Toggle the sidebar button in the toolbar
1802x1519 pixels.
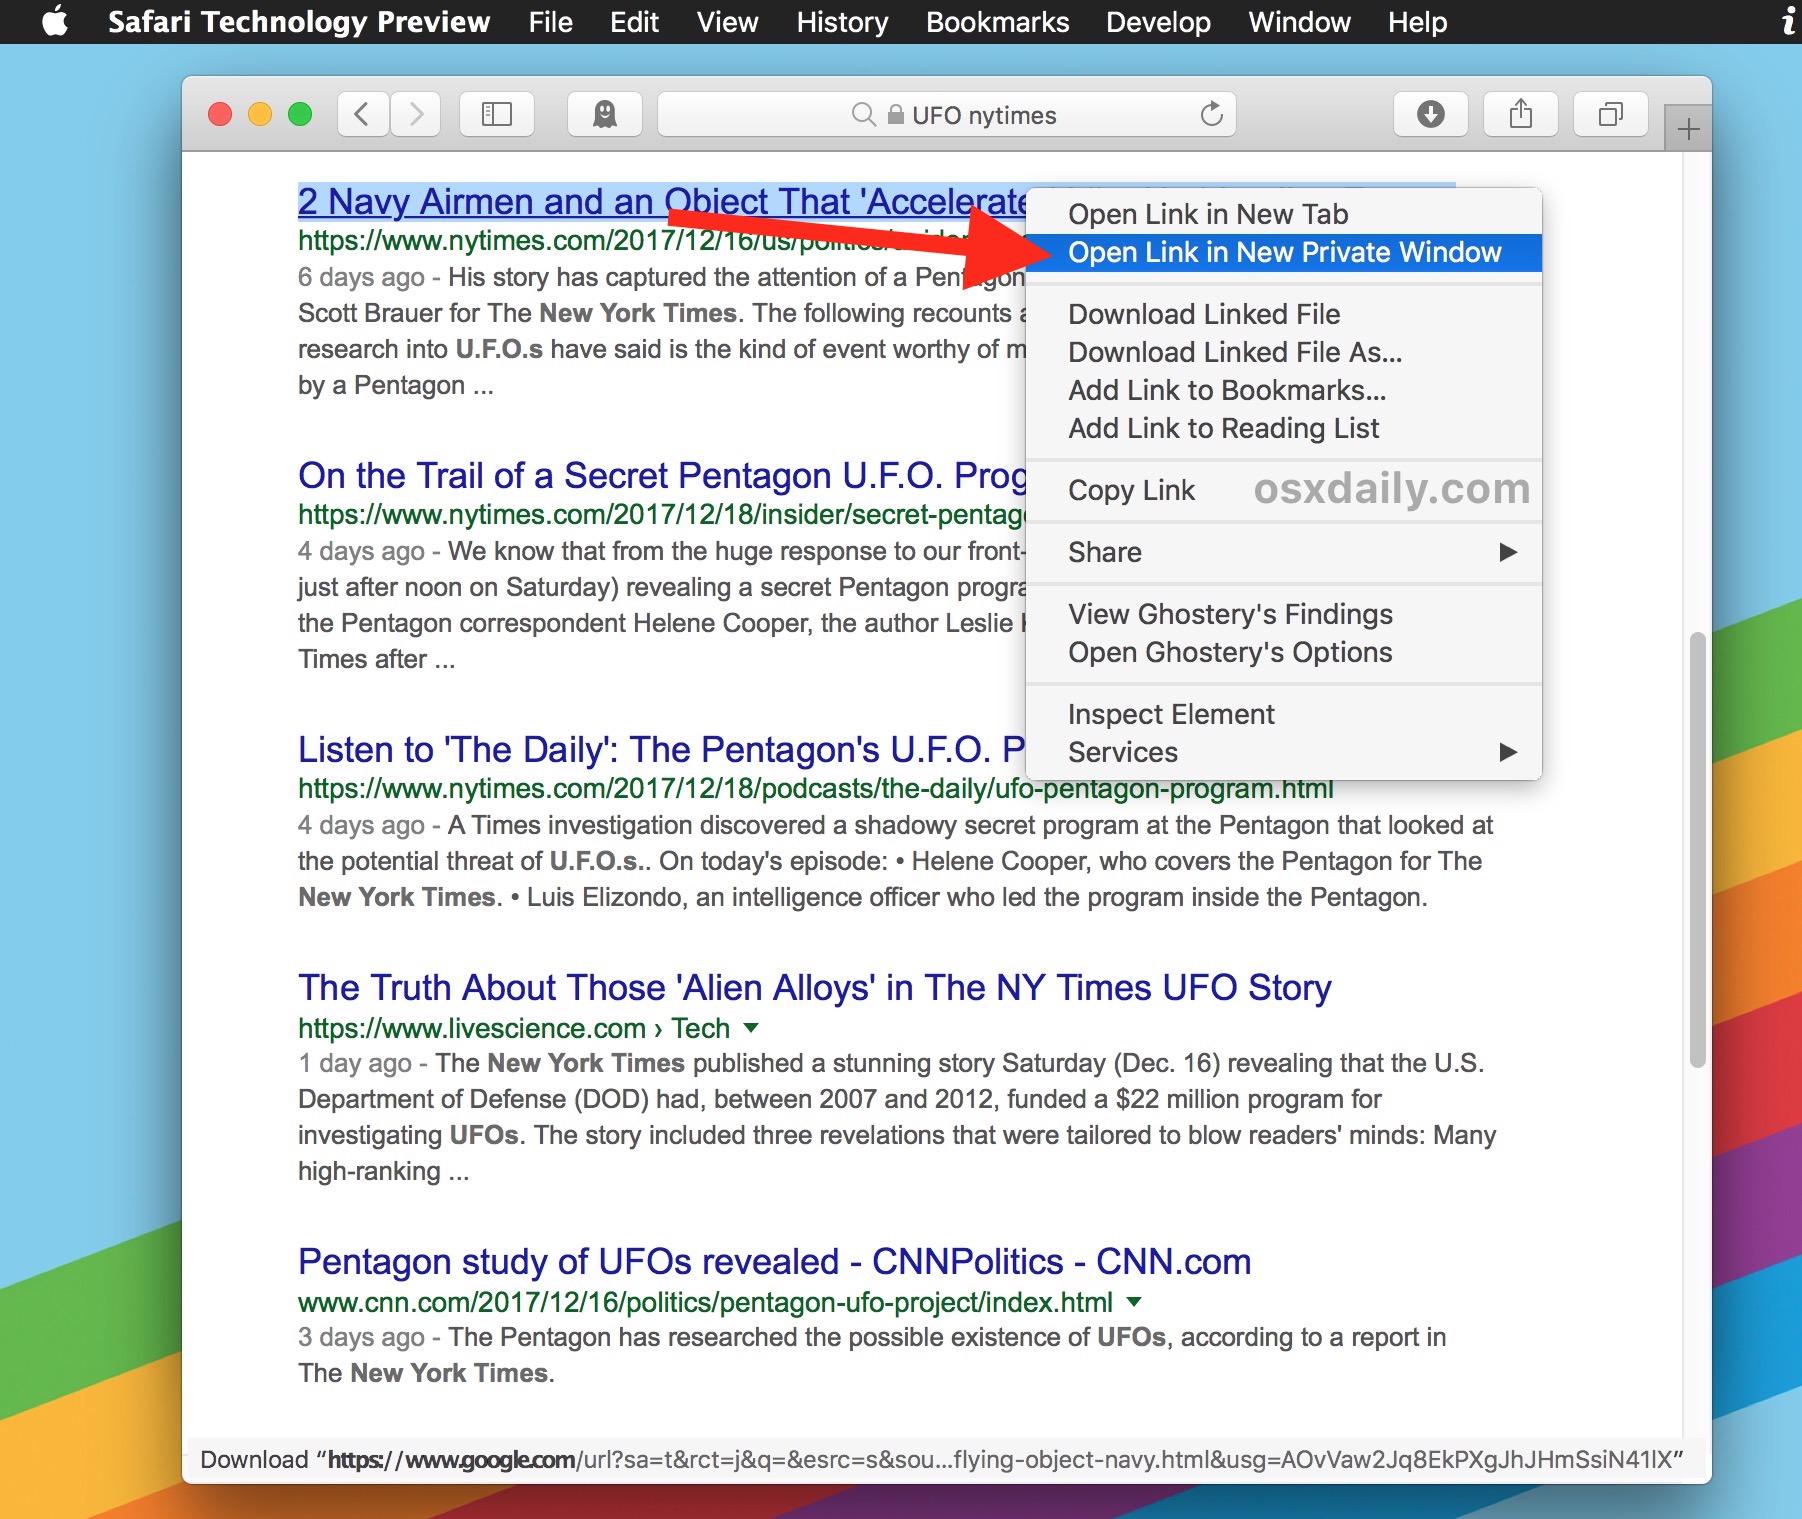[x=497, y=114]
